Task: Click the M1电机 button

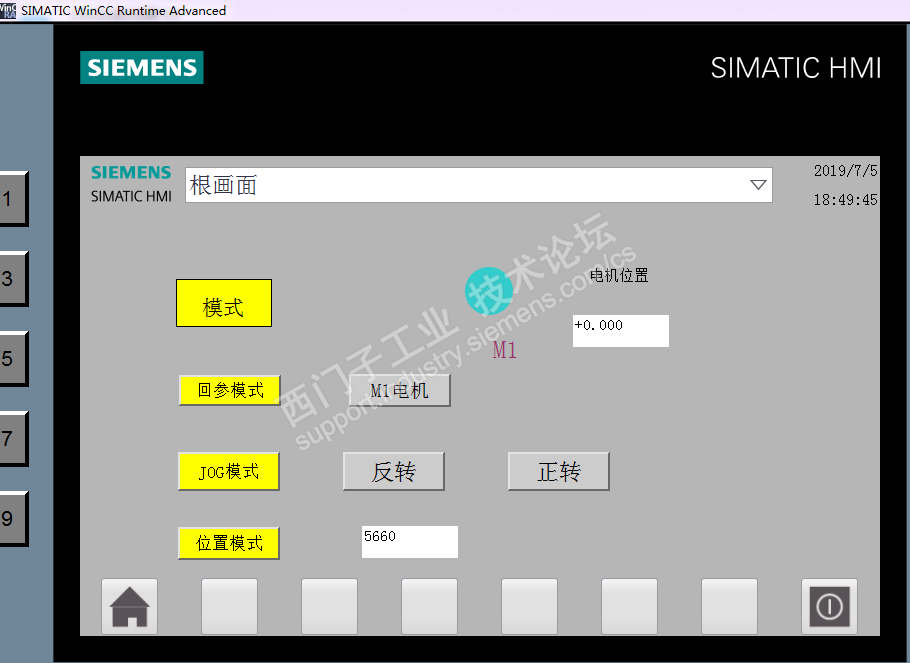Action: (x=399, y=390)
